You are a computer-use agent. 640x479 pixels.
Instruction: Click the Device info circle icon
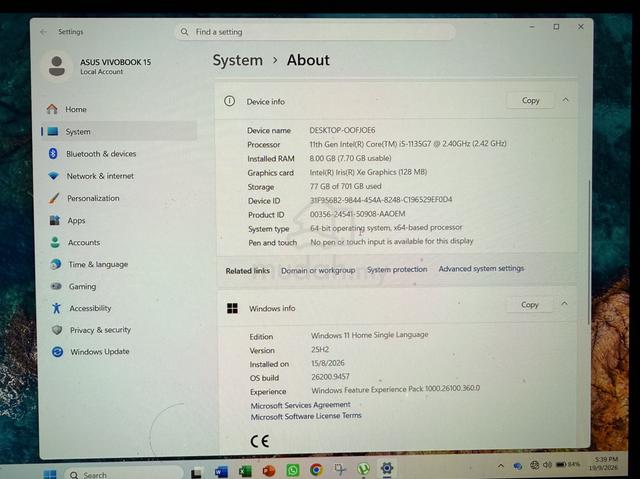pyautogui.click(x=229, y=101)
